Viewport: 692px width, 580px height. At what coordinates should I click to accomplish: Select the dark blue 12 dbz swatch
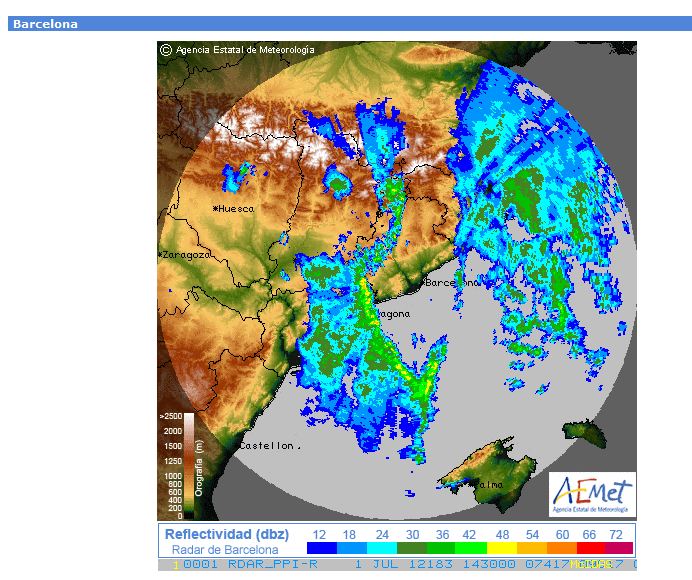tap(321, 549)
